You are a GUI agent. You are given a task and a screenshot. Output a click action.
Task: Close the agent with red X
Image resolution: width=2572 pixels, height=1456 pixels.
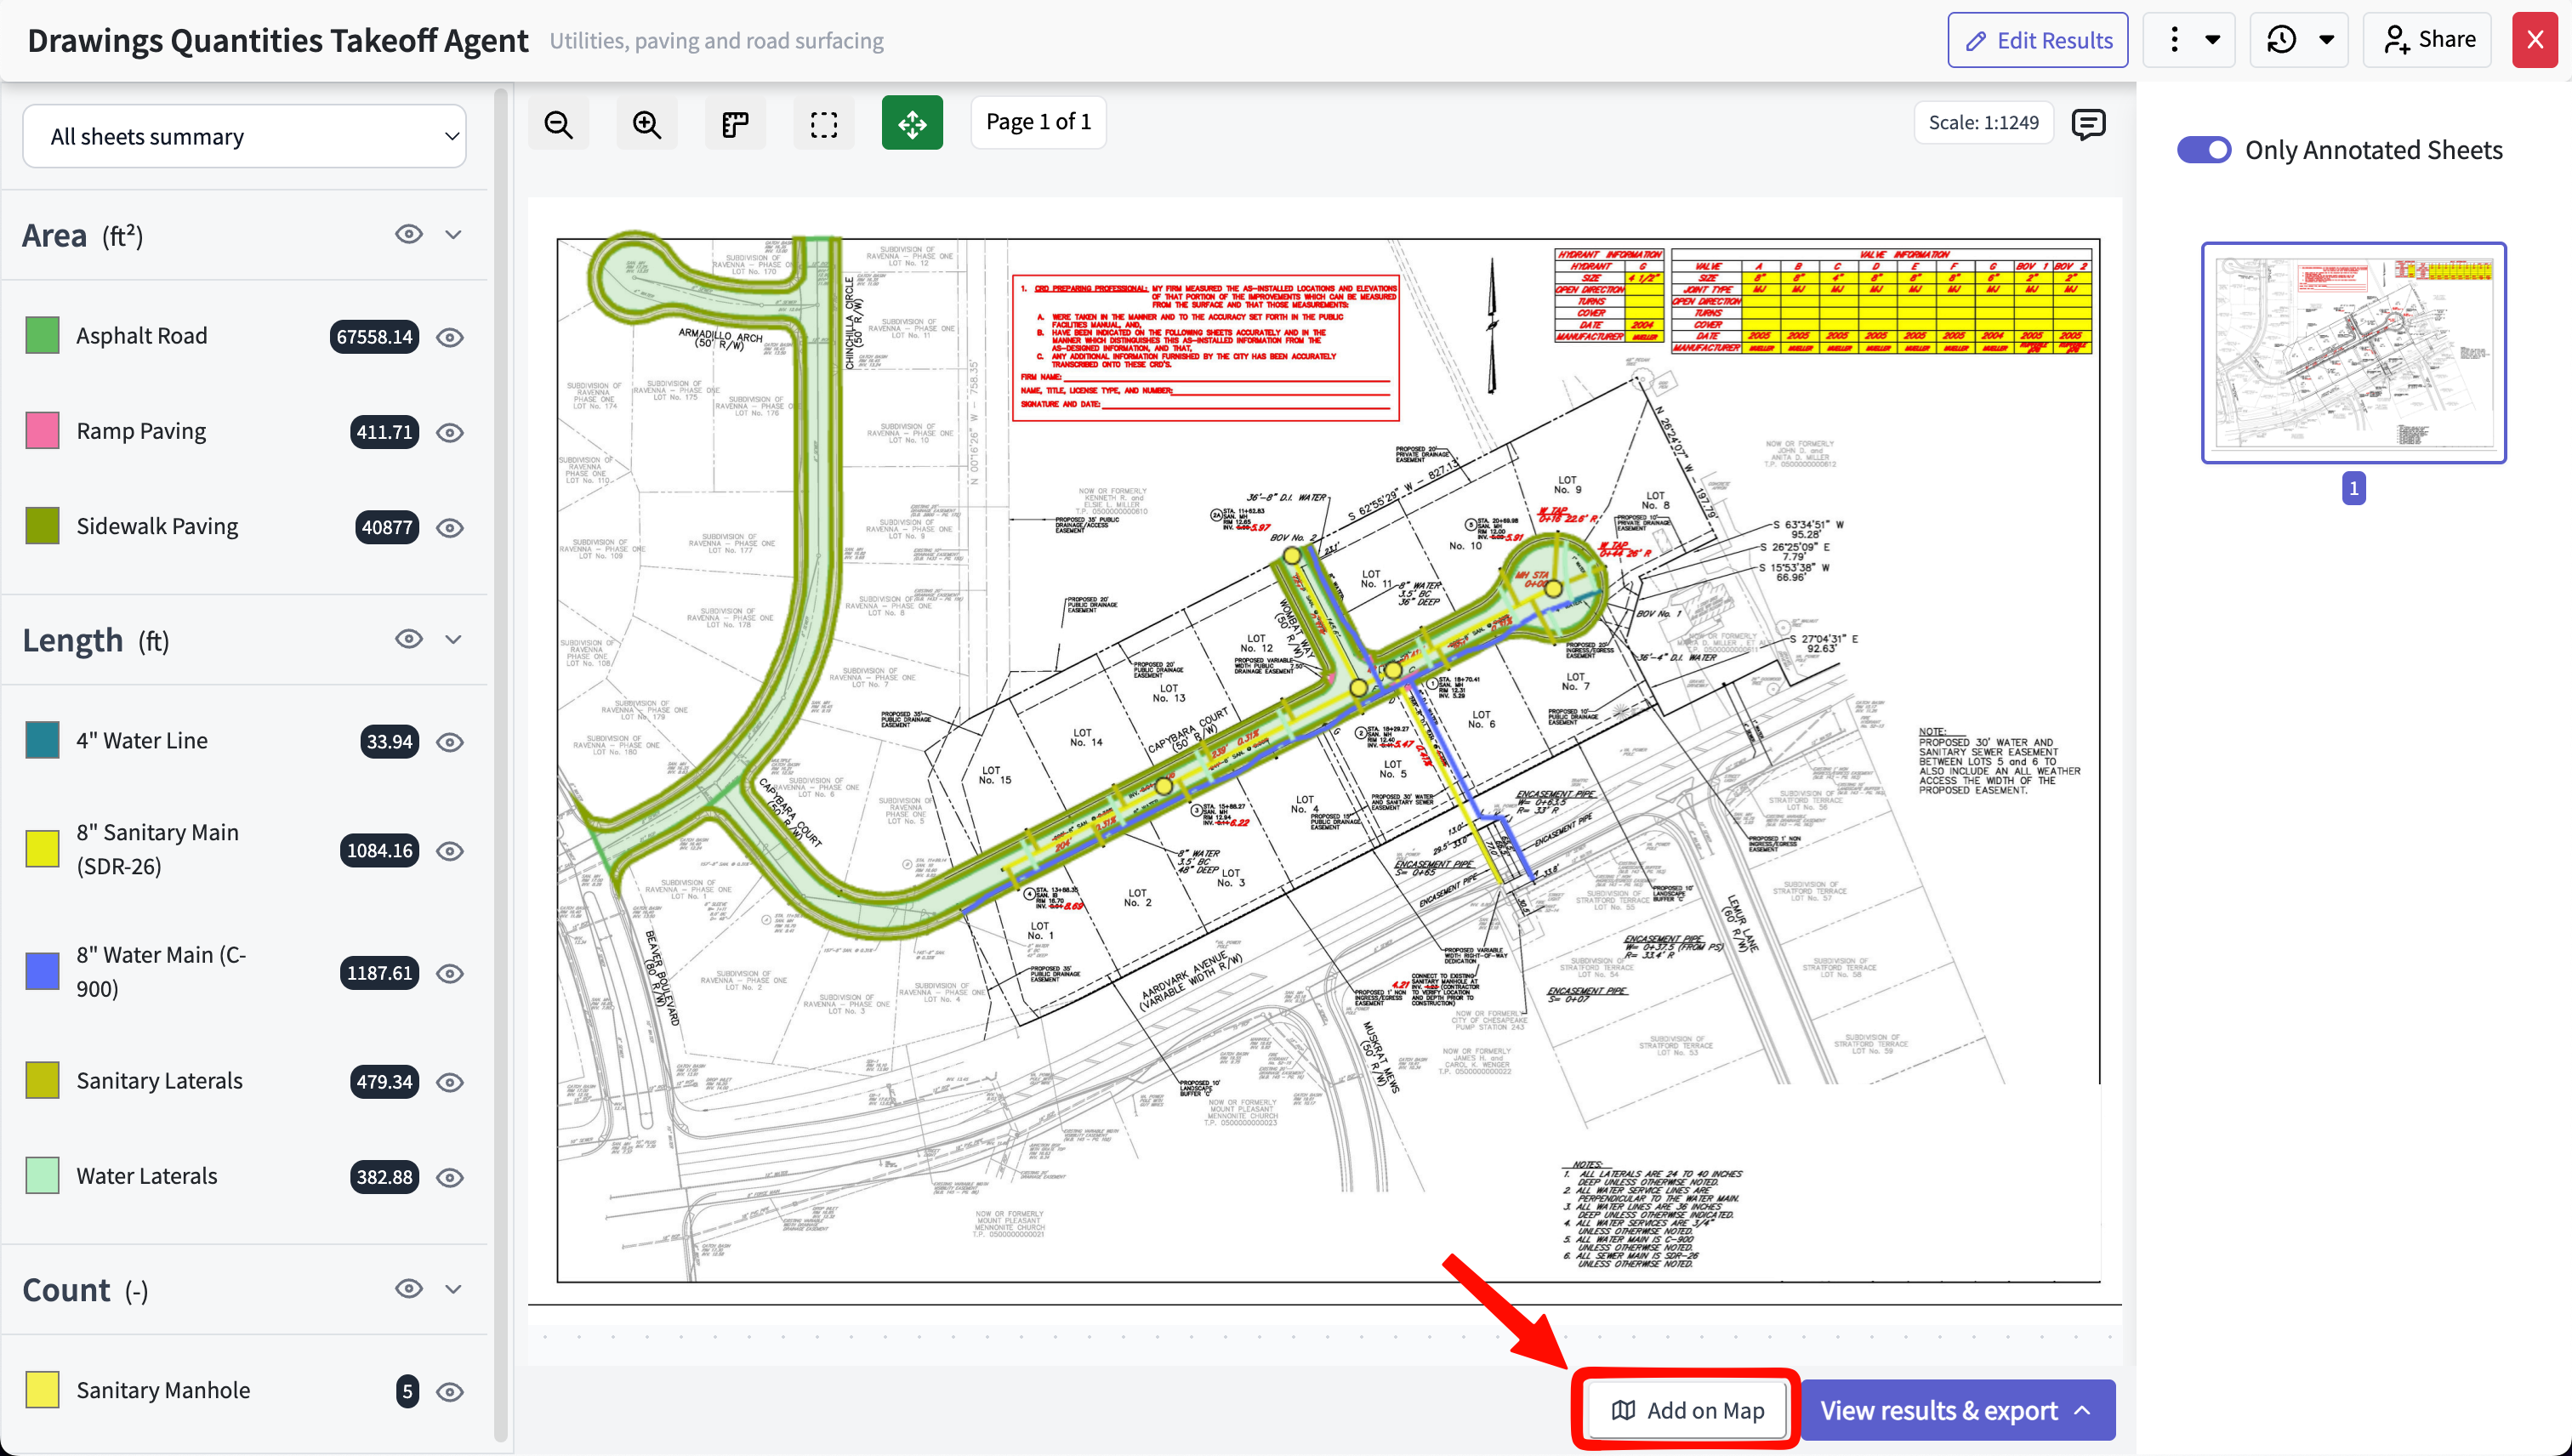tap(2535, 40)
